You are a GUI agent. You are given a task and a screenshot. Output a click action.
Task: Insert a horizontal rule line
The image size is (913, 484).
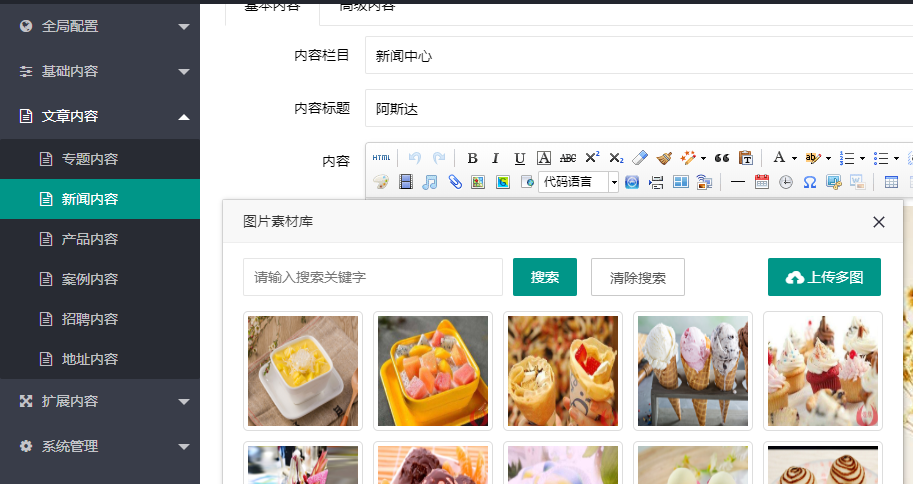(738, 182)
